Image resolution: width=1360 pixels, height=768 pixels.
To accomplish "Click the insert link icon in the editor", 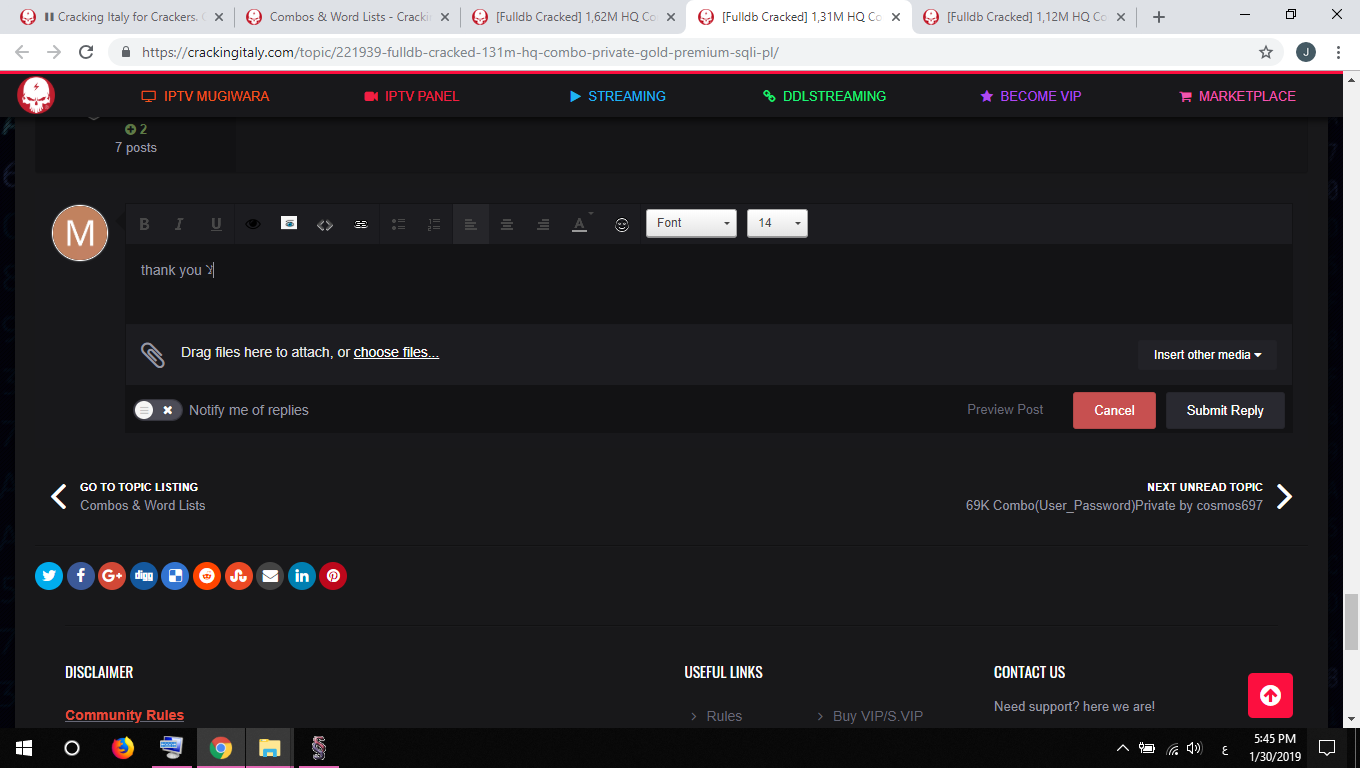I will point(361,225).
